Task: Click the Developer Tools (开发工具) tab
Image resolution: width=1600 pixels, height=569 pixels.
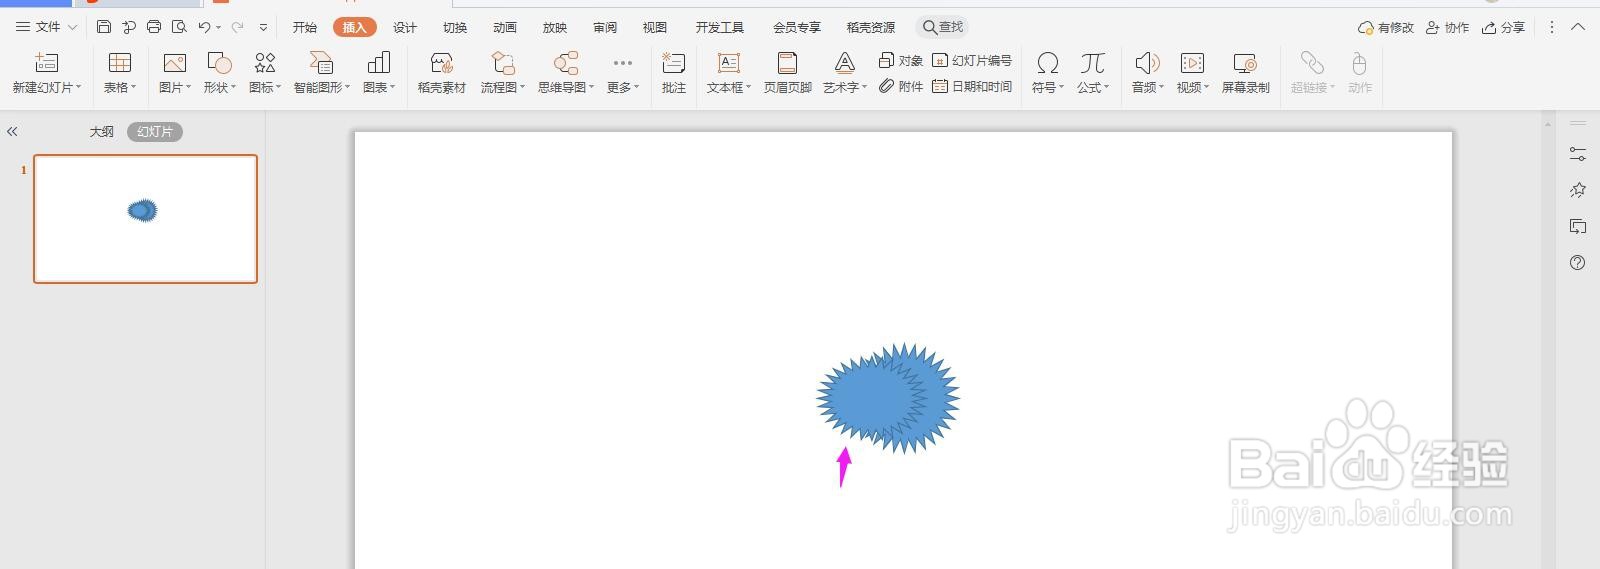Action: (720, 28)
